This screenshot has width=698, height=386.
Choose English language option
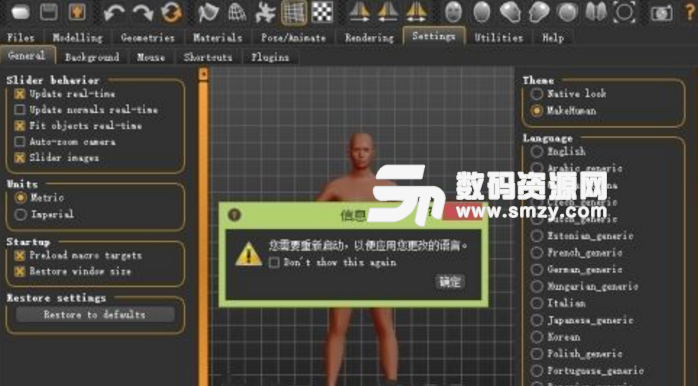[537, 152]
